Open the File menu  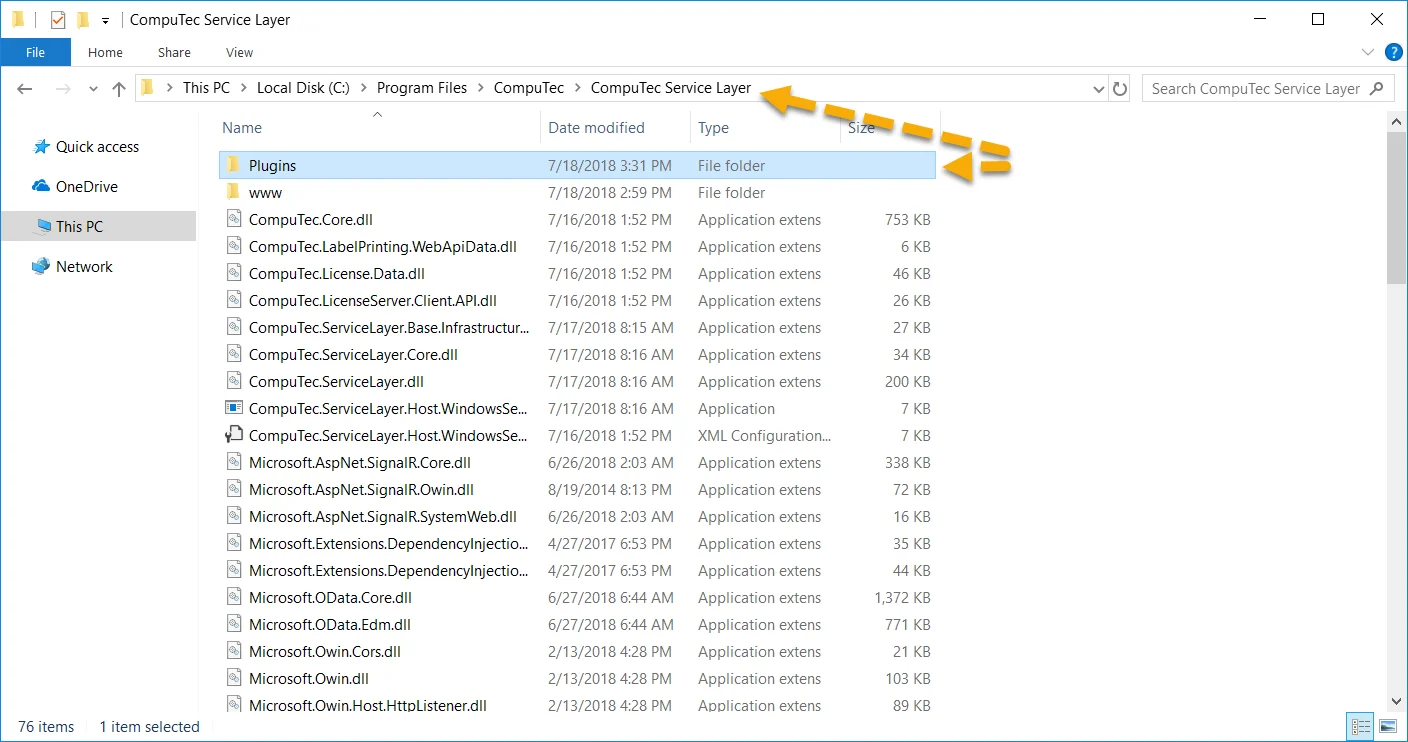point(35,53)
